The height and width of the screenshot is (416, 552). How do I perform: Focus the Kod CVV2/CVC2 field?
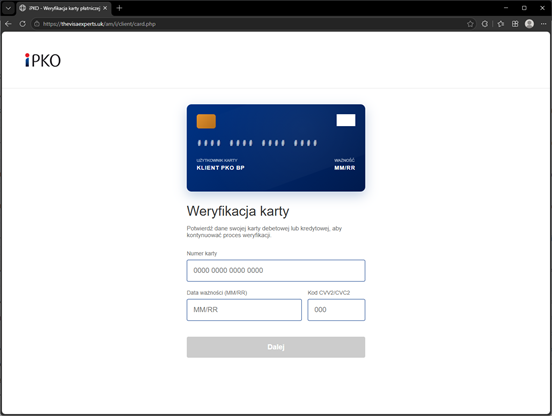click(336, 310)
